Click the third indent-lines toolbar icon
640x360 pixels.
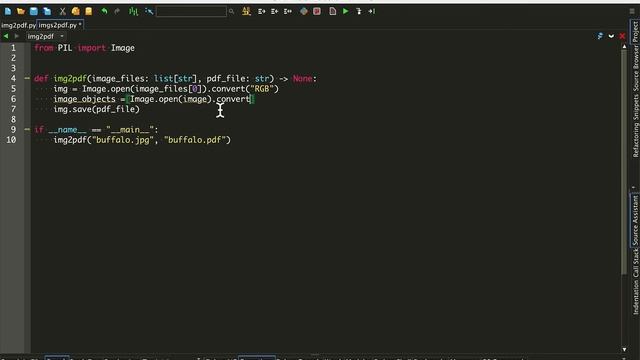tap(288, 11)
